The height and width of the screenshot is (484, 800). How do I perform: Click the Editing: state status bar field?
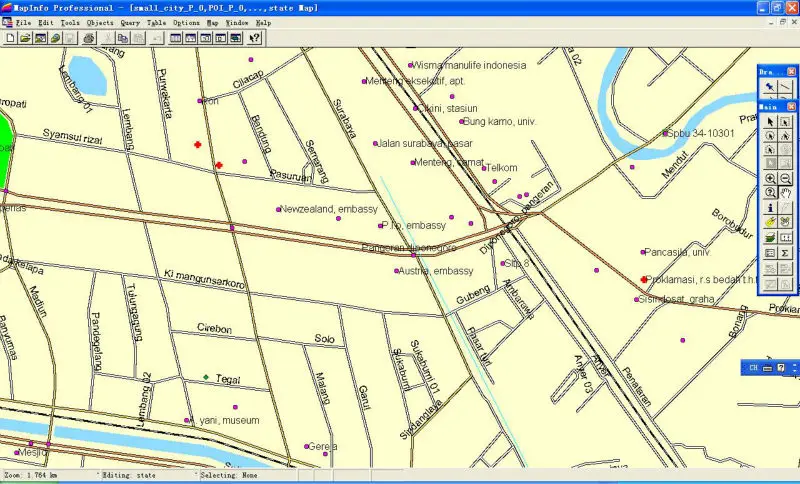133,475
